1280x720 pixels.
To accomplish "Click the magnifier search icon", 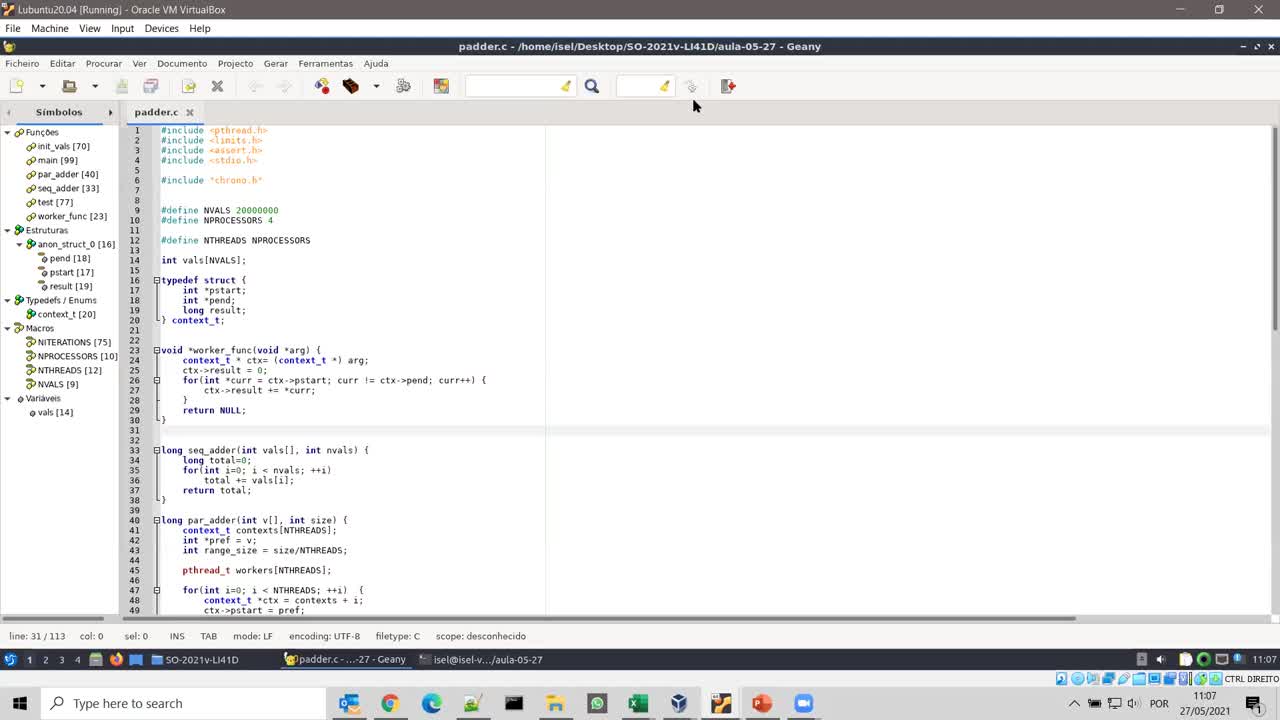I will tap(592, 86).
